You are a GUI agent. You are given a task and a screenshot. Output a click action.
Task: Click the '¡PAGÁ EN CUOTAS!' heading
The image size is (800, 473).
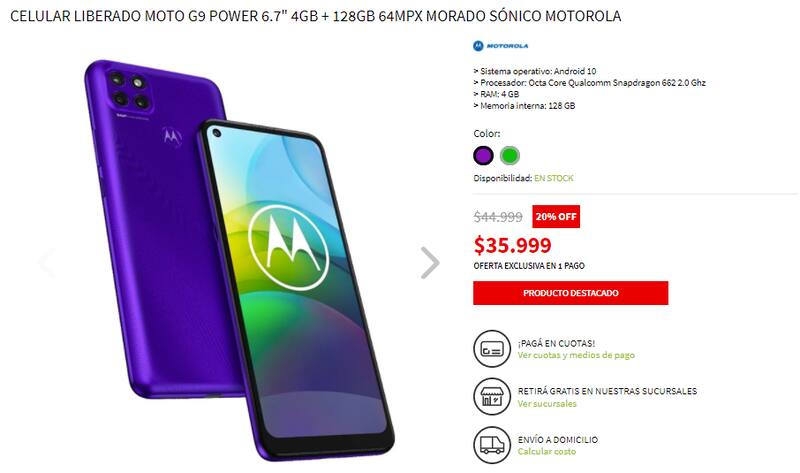pos(556,343)
